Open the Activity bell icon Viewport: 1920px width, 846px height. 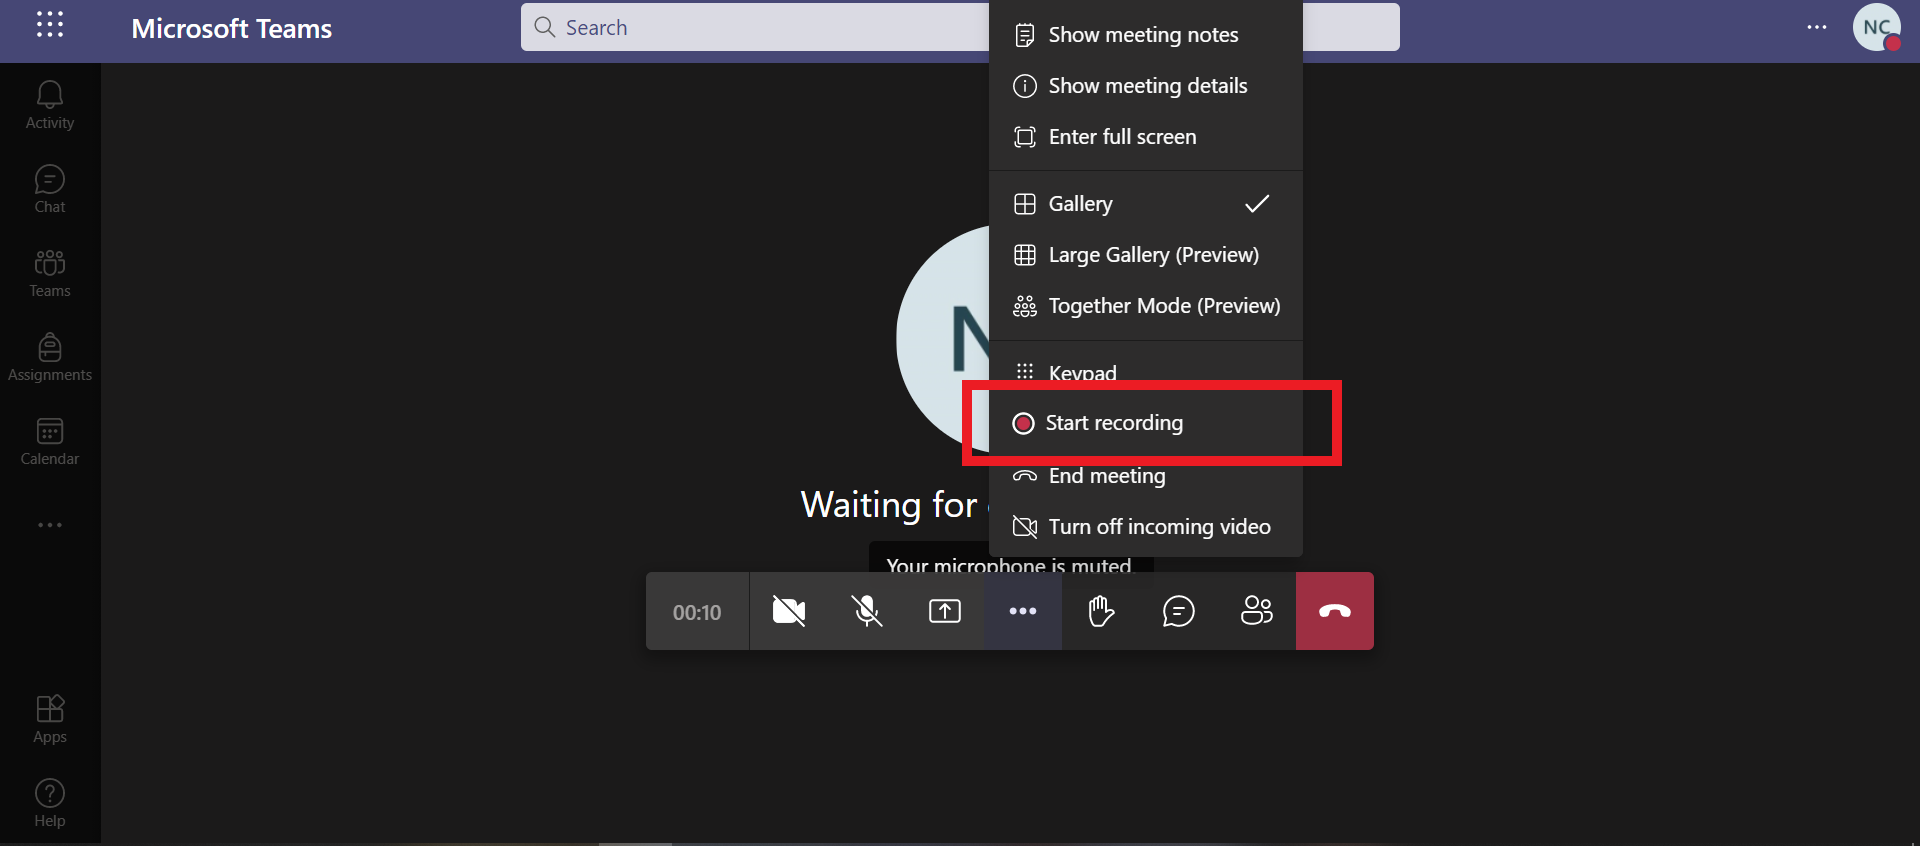[50, 105]
